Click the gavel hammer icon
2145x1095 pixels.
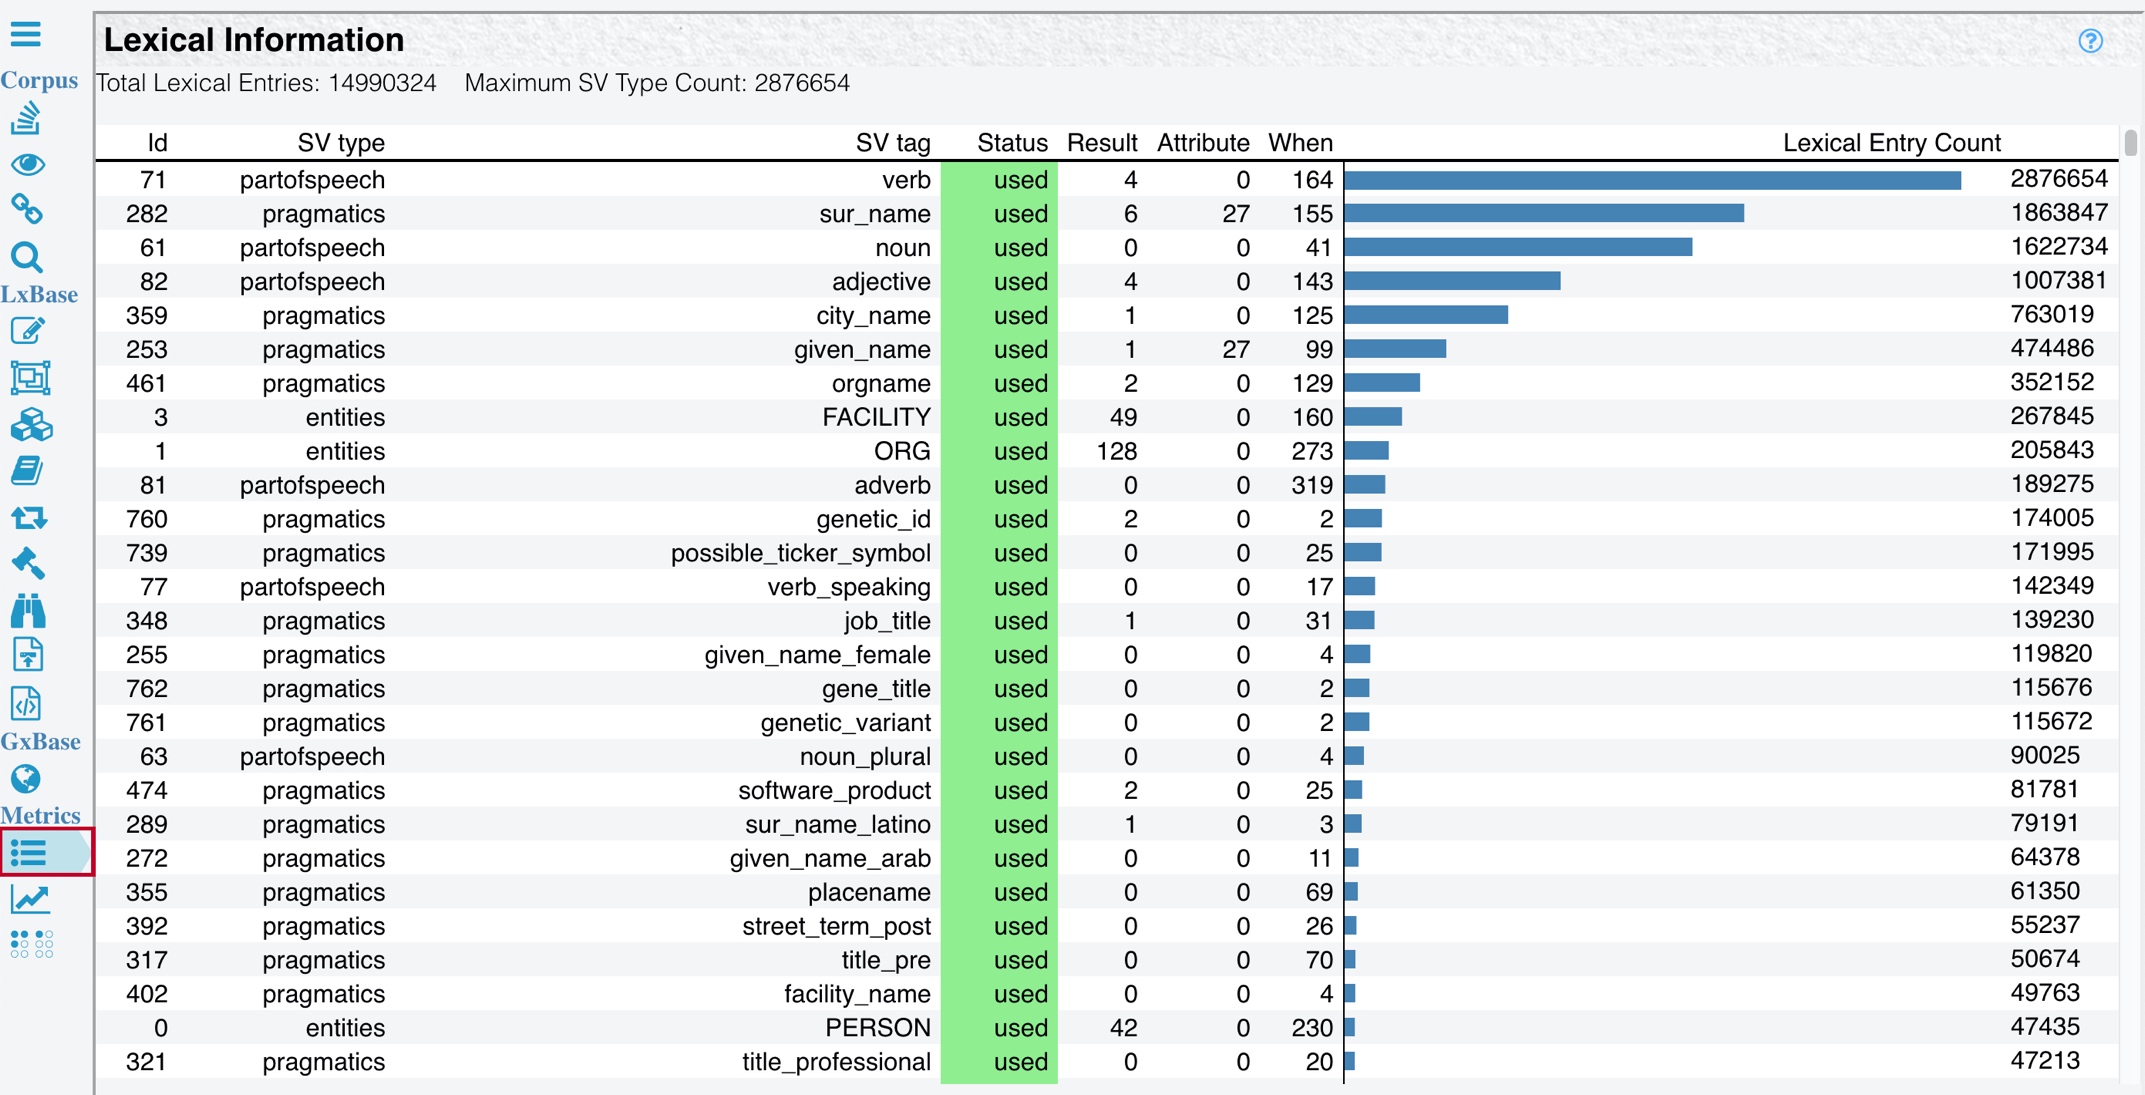[28, 563]
